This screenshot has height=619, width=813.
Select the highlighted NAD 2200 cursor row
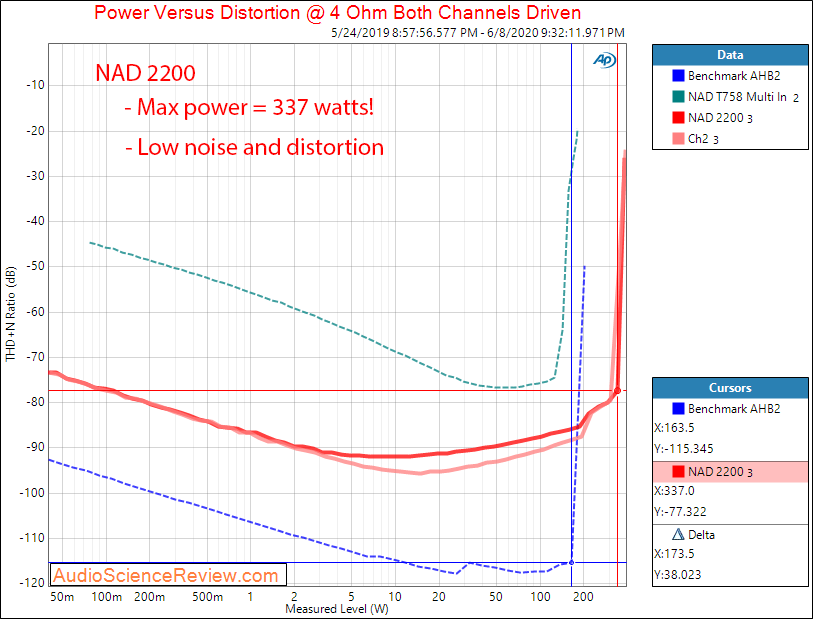click(730, 472)
